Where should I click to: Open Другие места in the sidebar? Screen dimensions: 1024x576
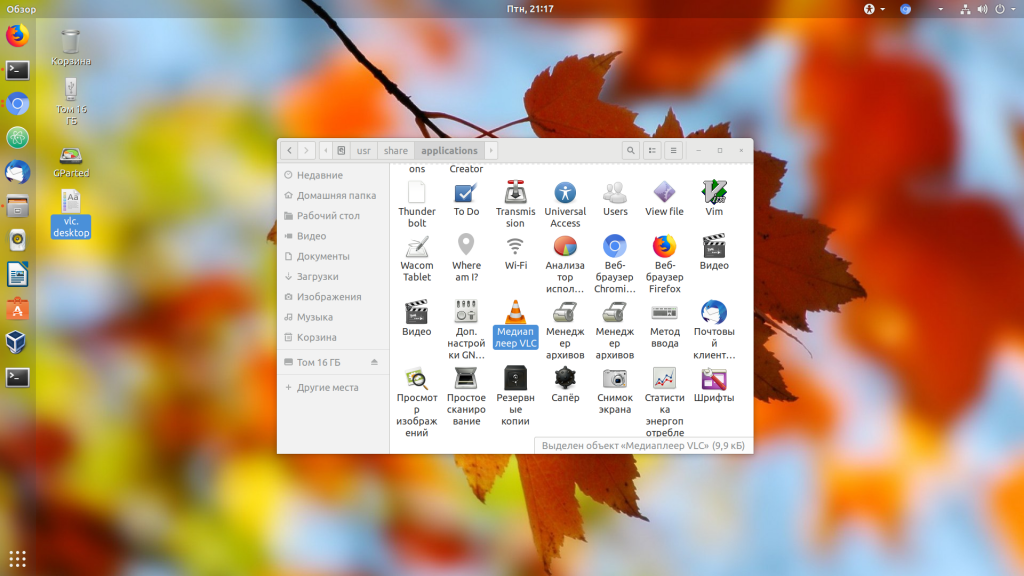[327, 387]
